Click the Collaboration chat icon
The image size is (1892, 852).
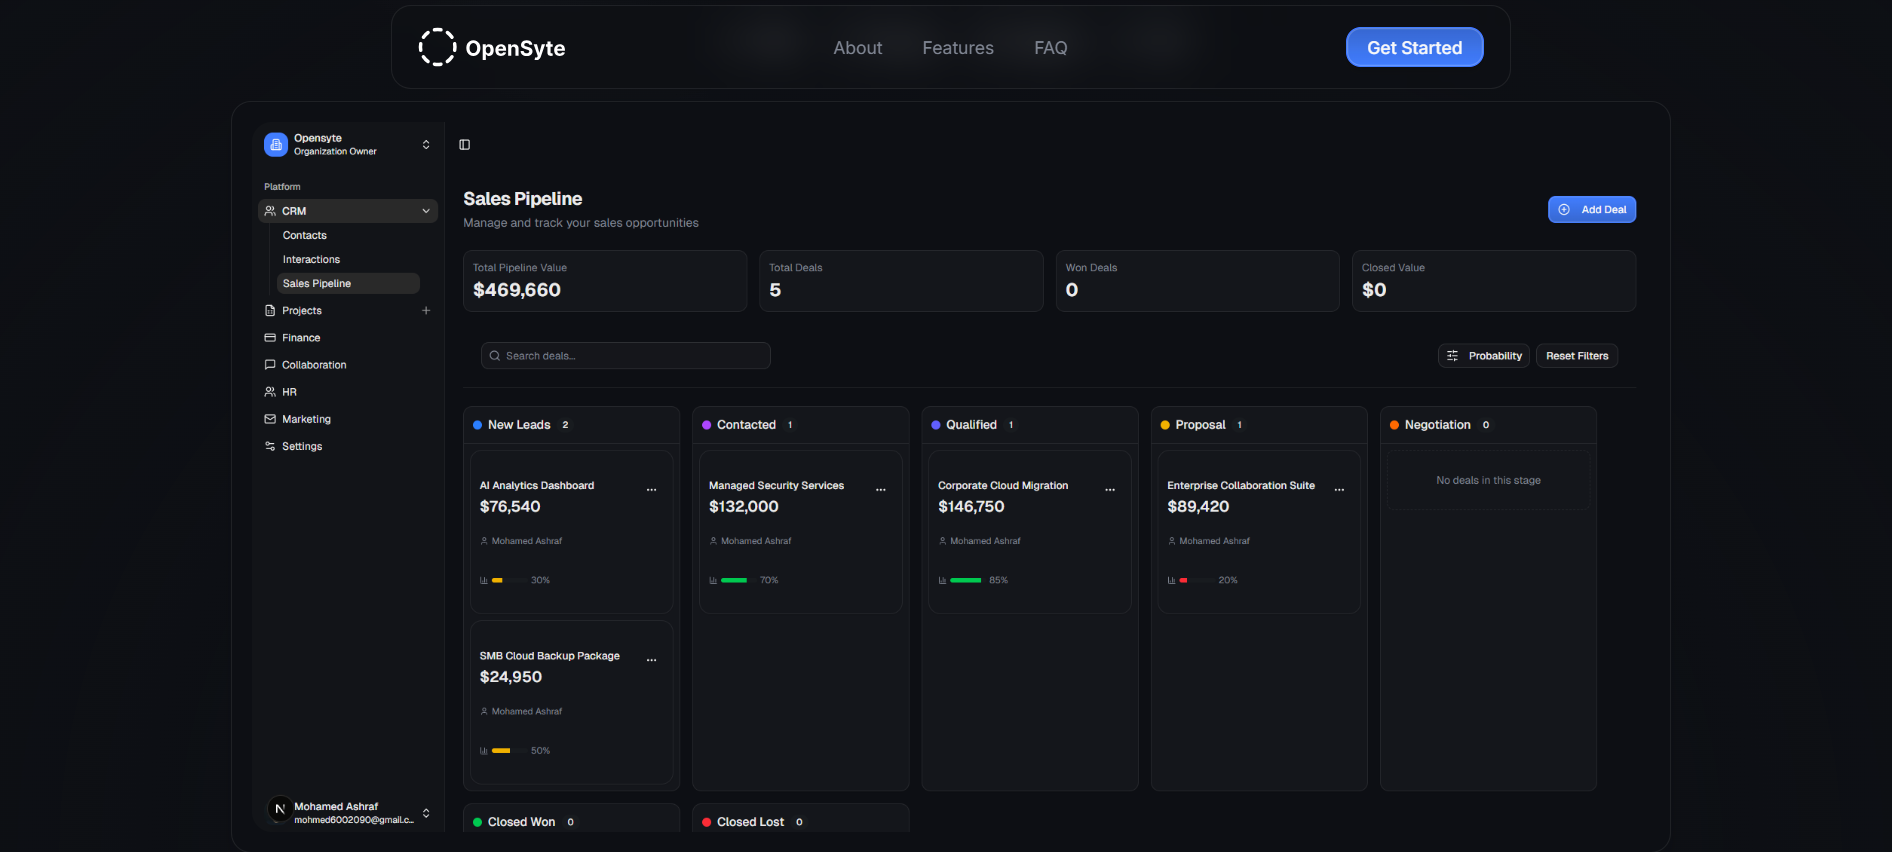[x=270, y=365]
